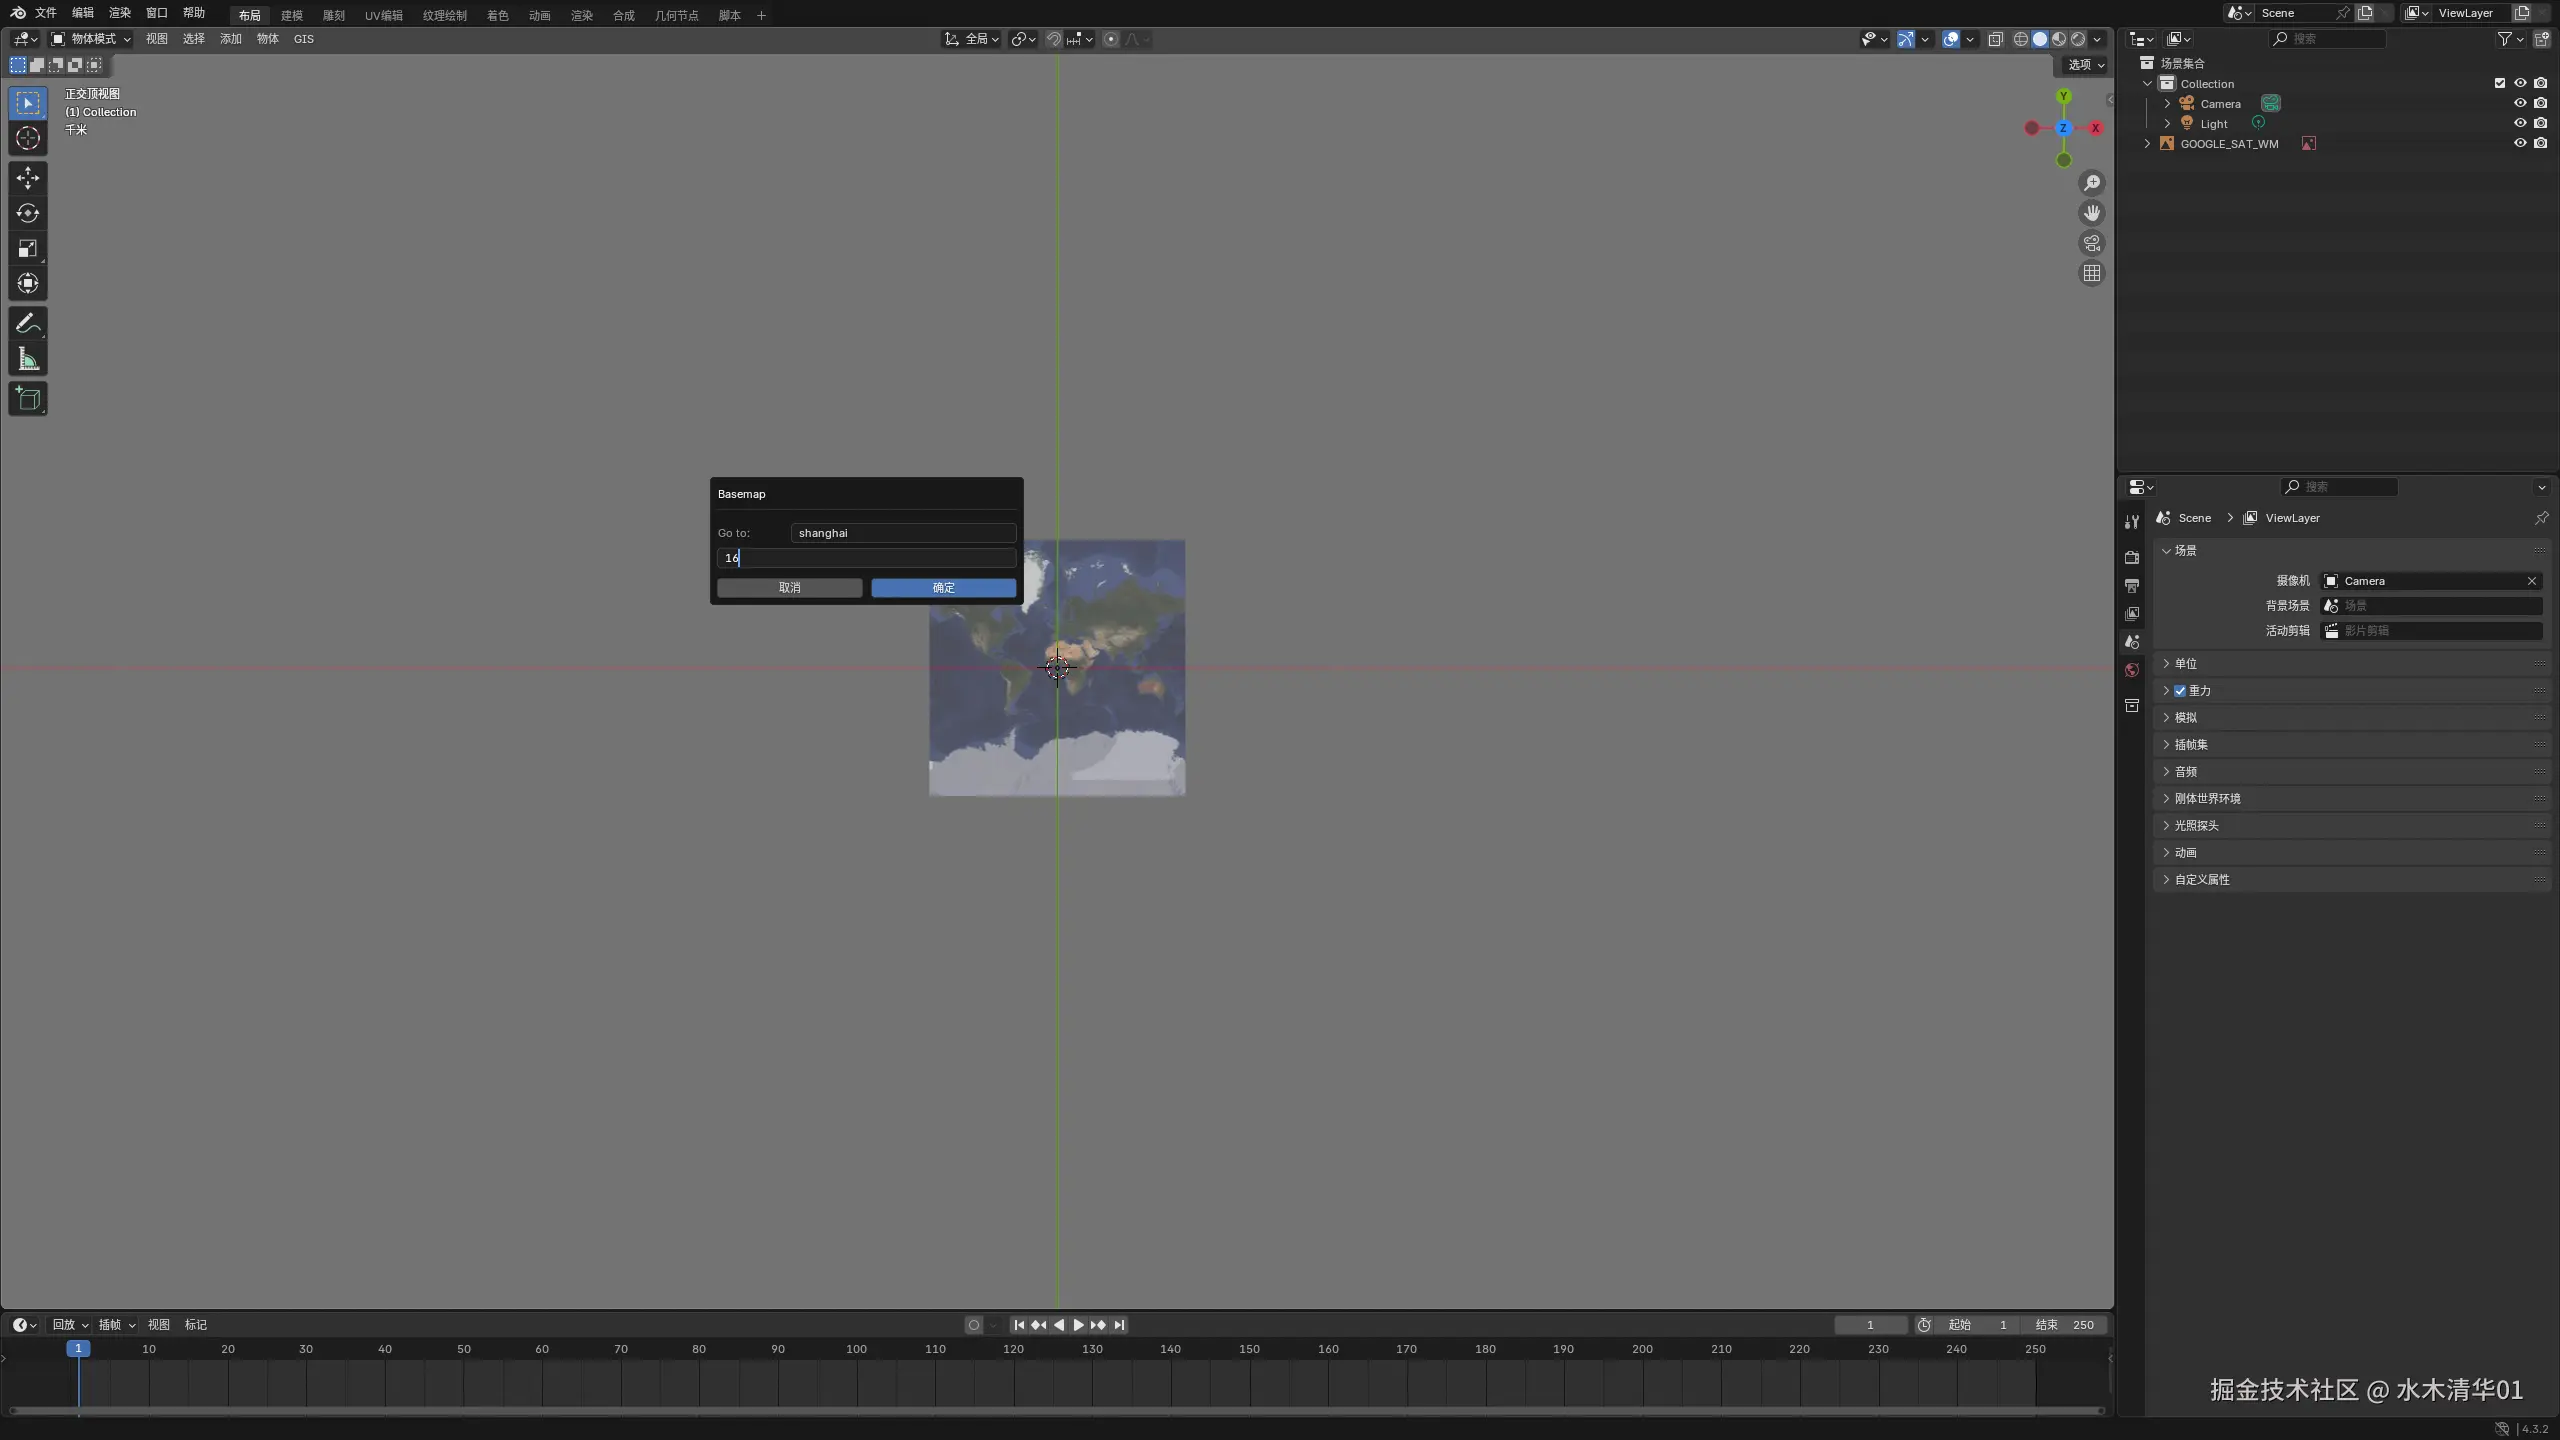This screenshot has height=1440, width=2560.
Task: Click the 确定 confirm button
Action: (x=943, y=588)
